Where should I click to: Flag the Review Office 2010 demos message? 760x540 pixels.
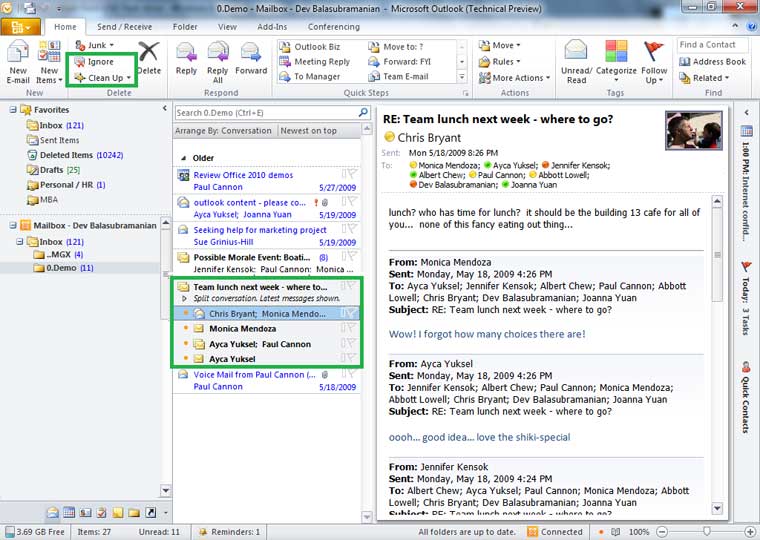tap(352, 174)
